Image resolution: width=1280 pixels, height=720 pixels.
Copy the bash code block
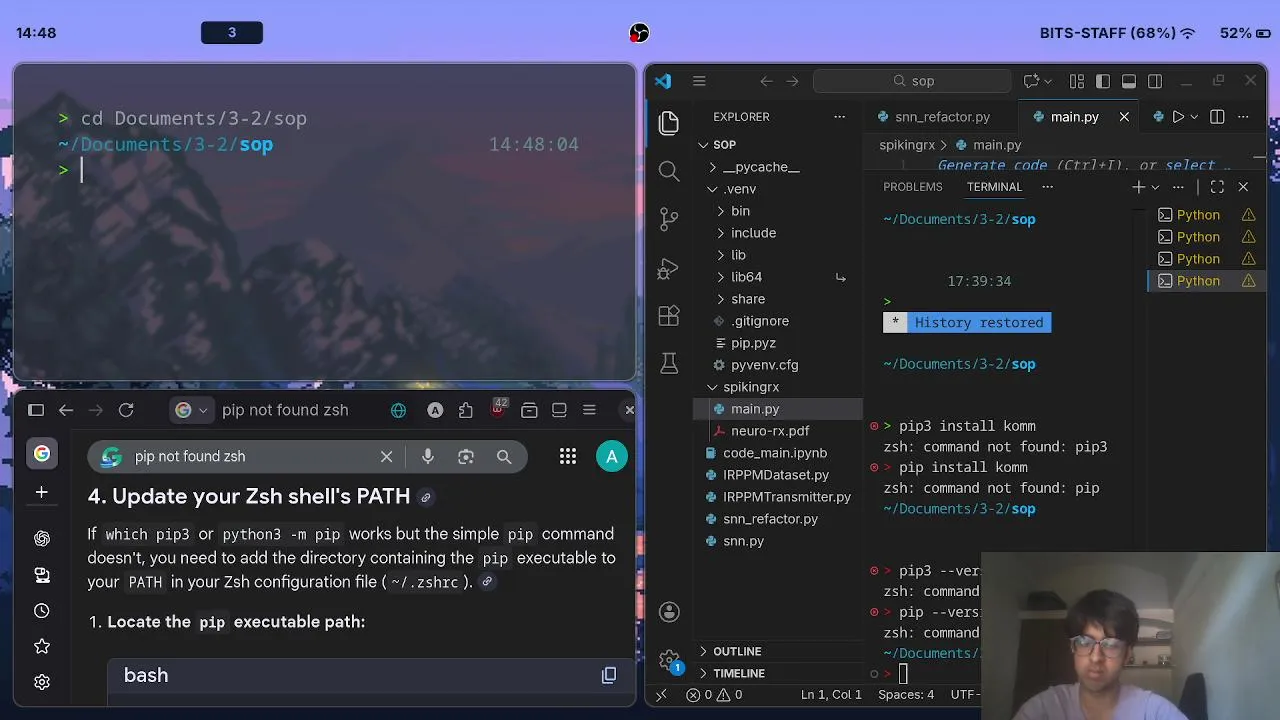609,676
